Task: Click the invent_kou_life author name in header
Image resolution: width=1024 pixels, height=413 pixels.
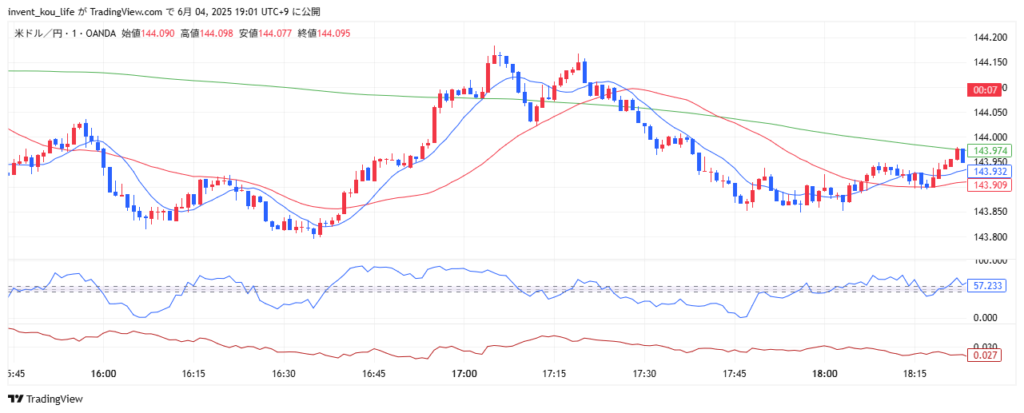Action: point(40,12)
